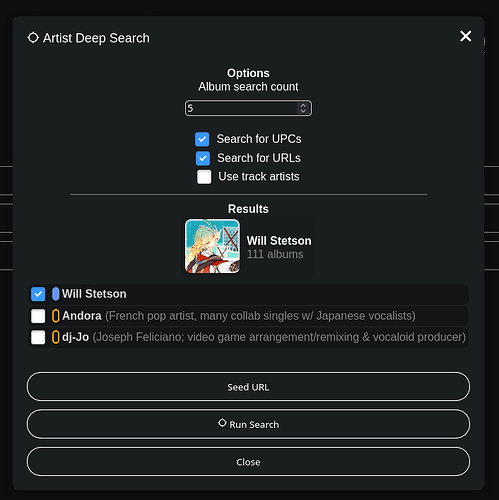Viewport: 499px width, 500px height.
Task: Click the Seed URL button
Action: tap(248, 387)
